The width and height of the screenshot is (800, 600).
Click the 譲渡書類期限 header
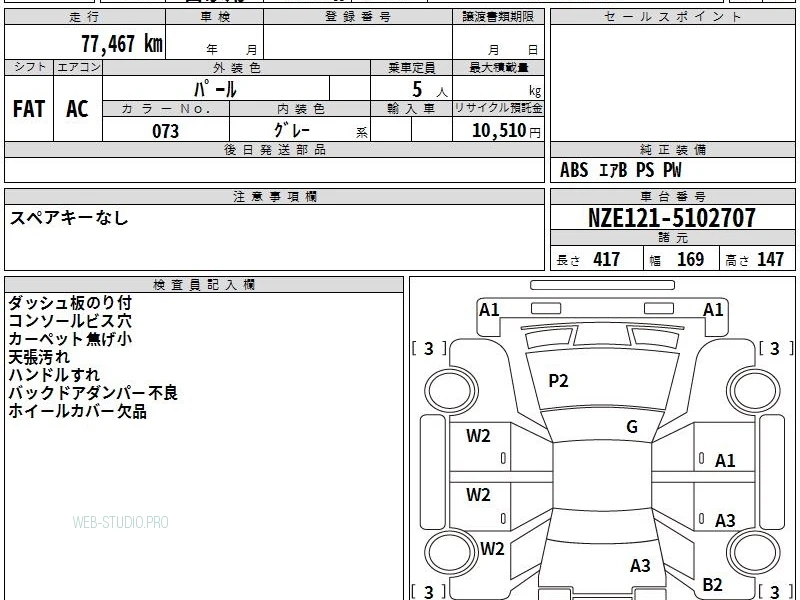point(498,17)
